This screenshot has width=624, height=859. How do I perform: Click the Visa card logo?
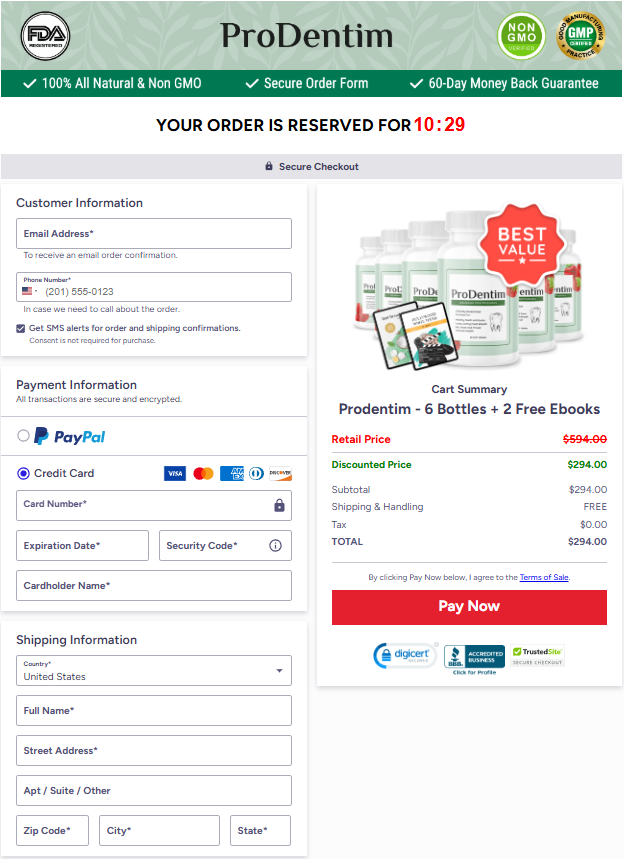pyautogui.click(x=175, y=473)
